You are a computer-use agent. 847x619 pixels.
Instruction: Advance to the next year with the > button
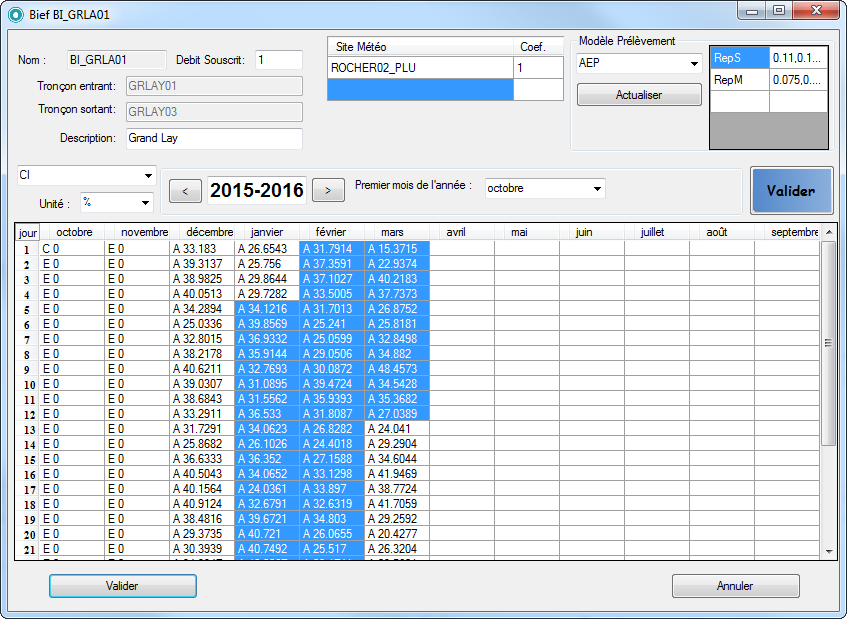click(x=328, y=191)
